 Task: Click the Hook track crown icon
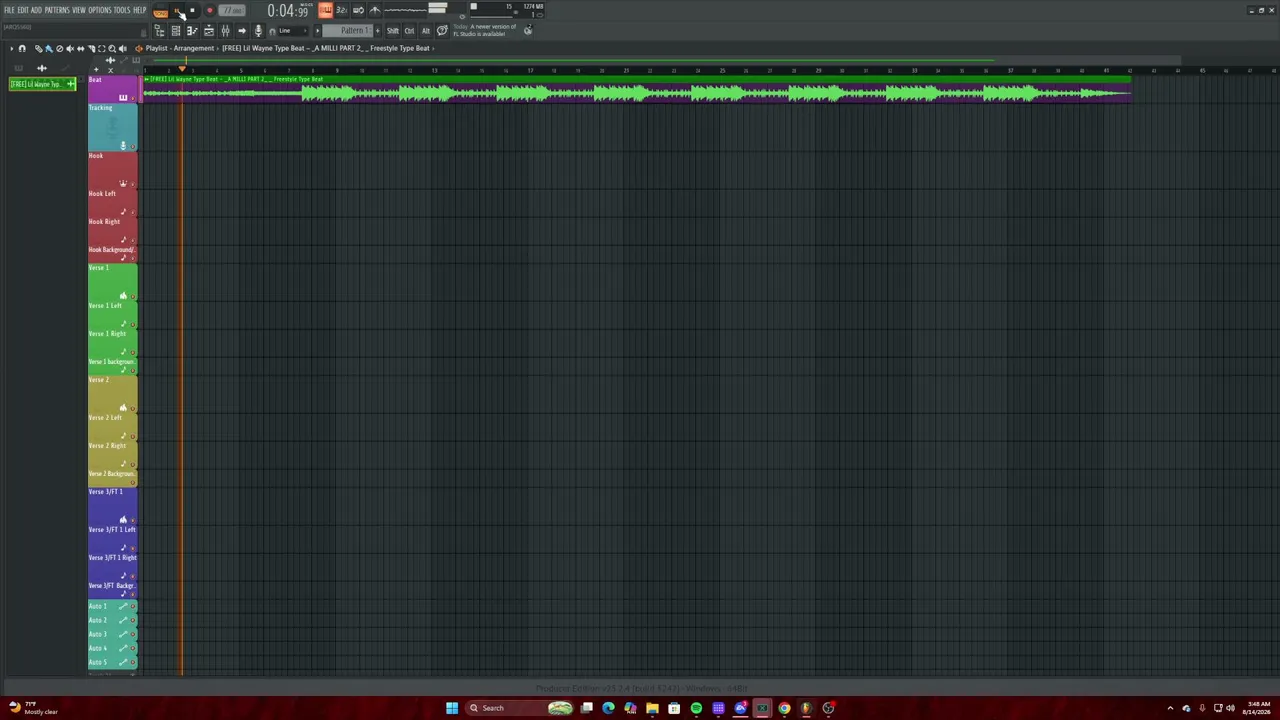pos(123,183)
